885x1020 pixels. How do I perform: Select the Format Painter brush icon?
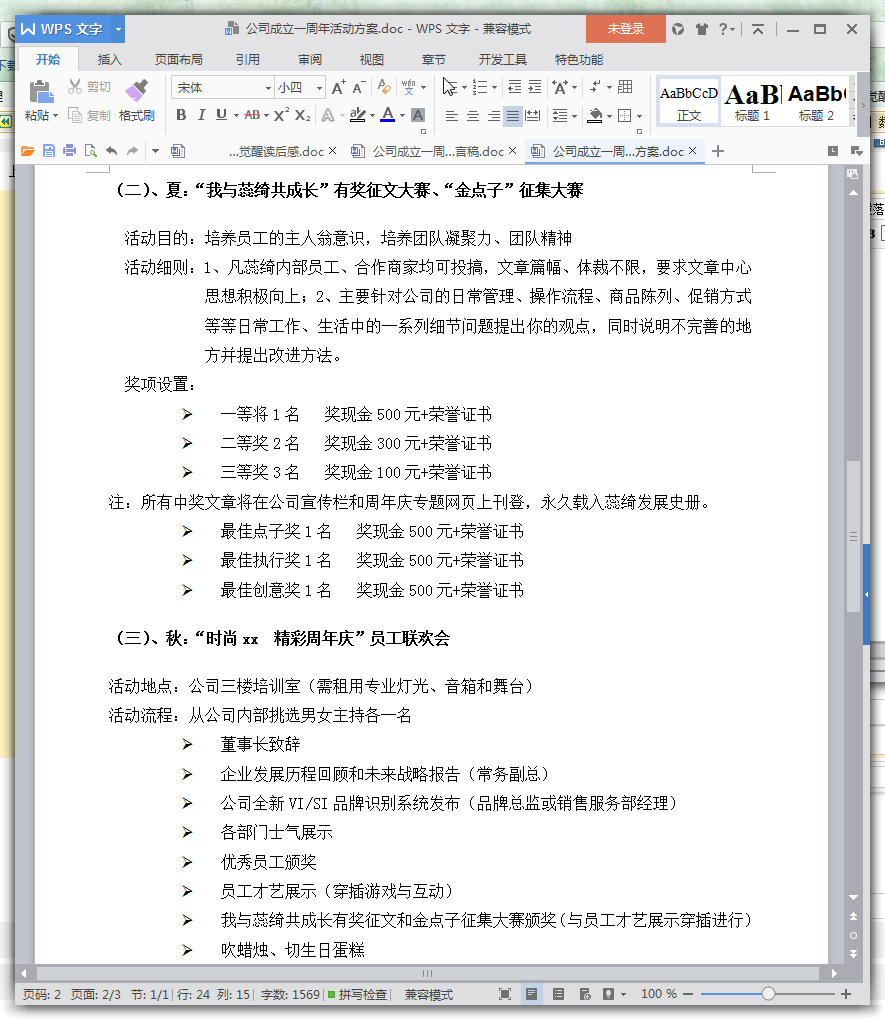pos(137,90)
